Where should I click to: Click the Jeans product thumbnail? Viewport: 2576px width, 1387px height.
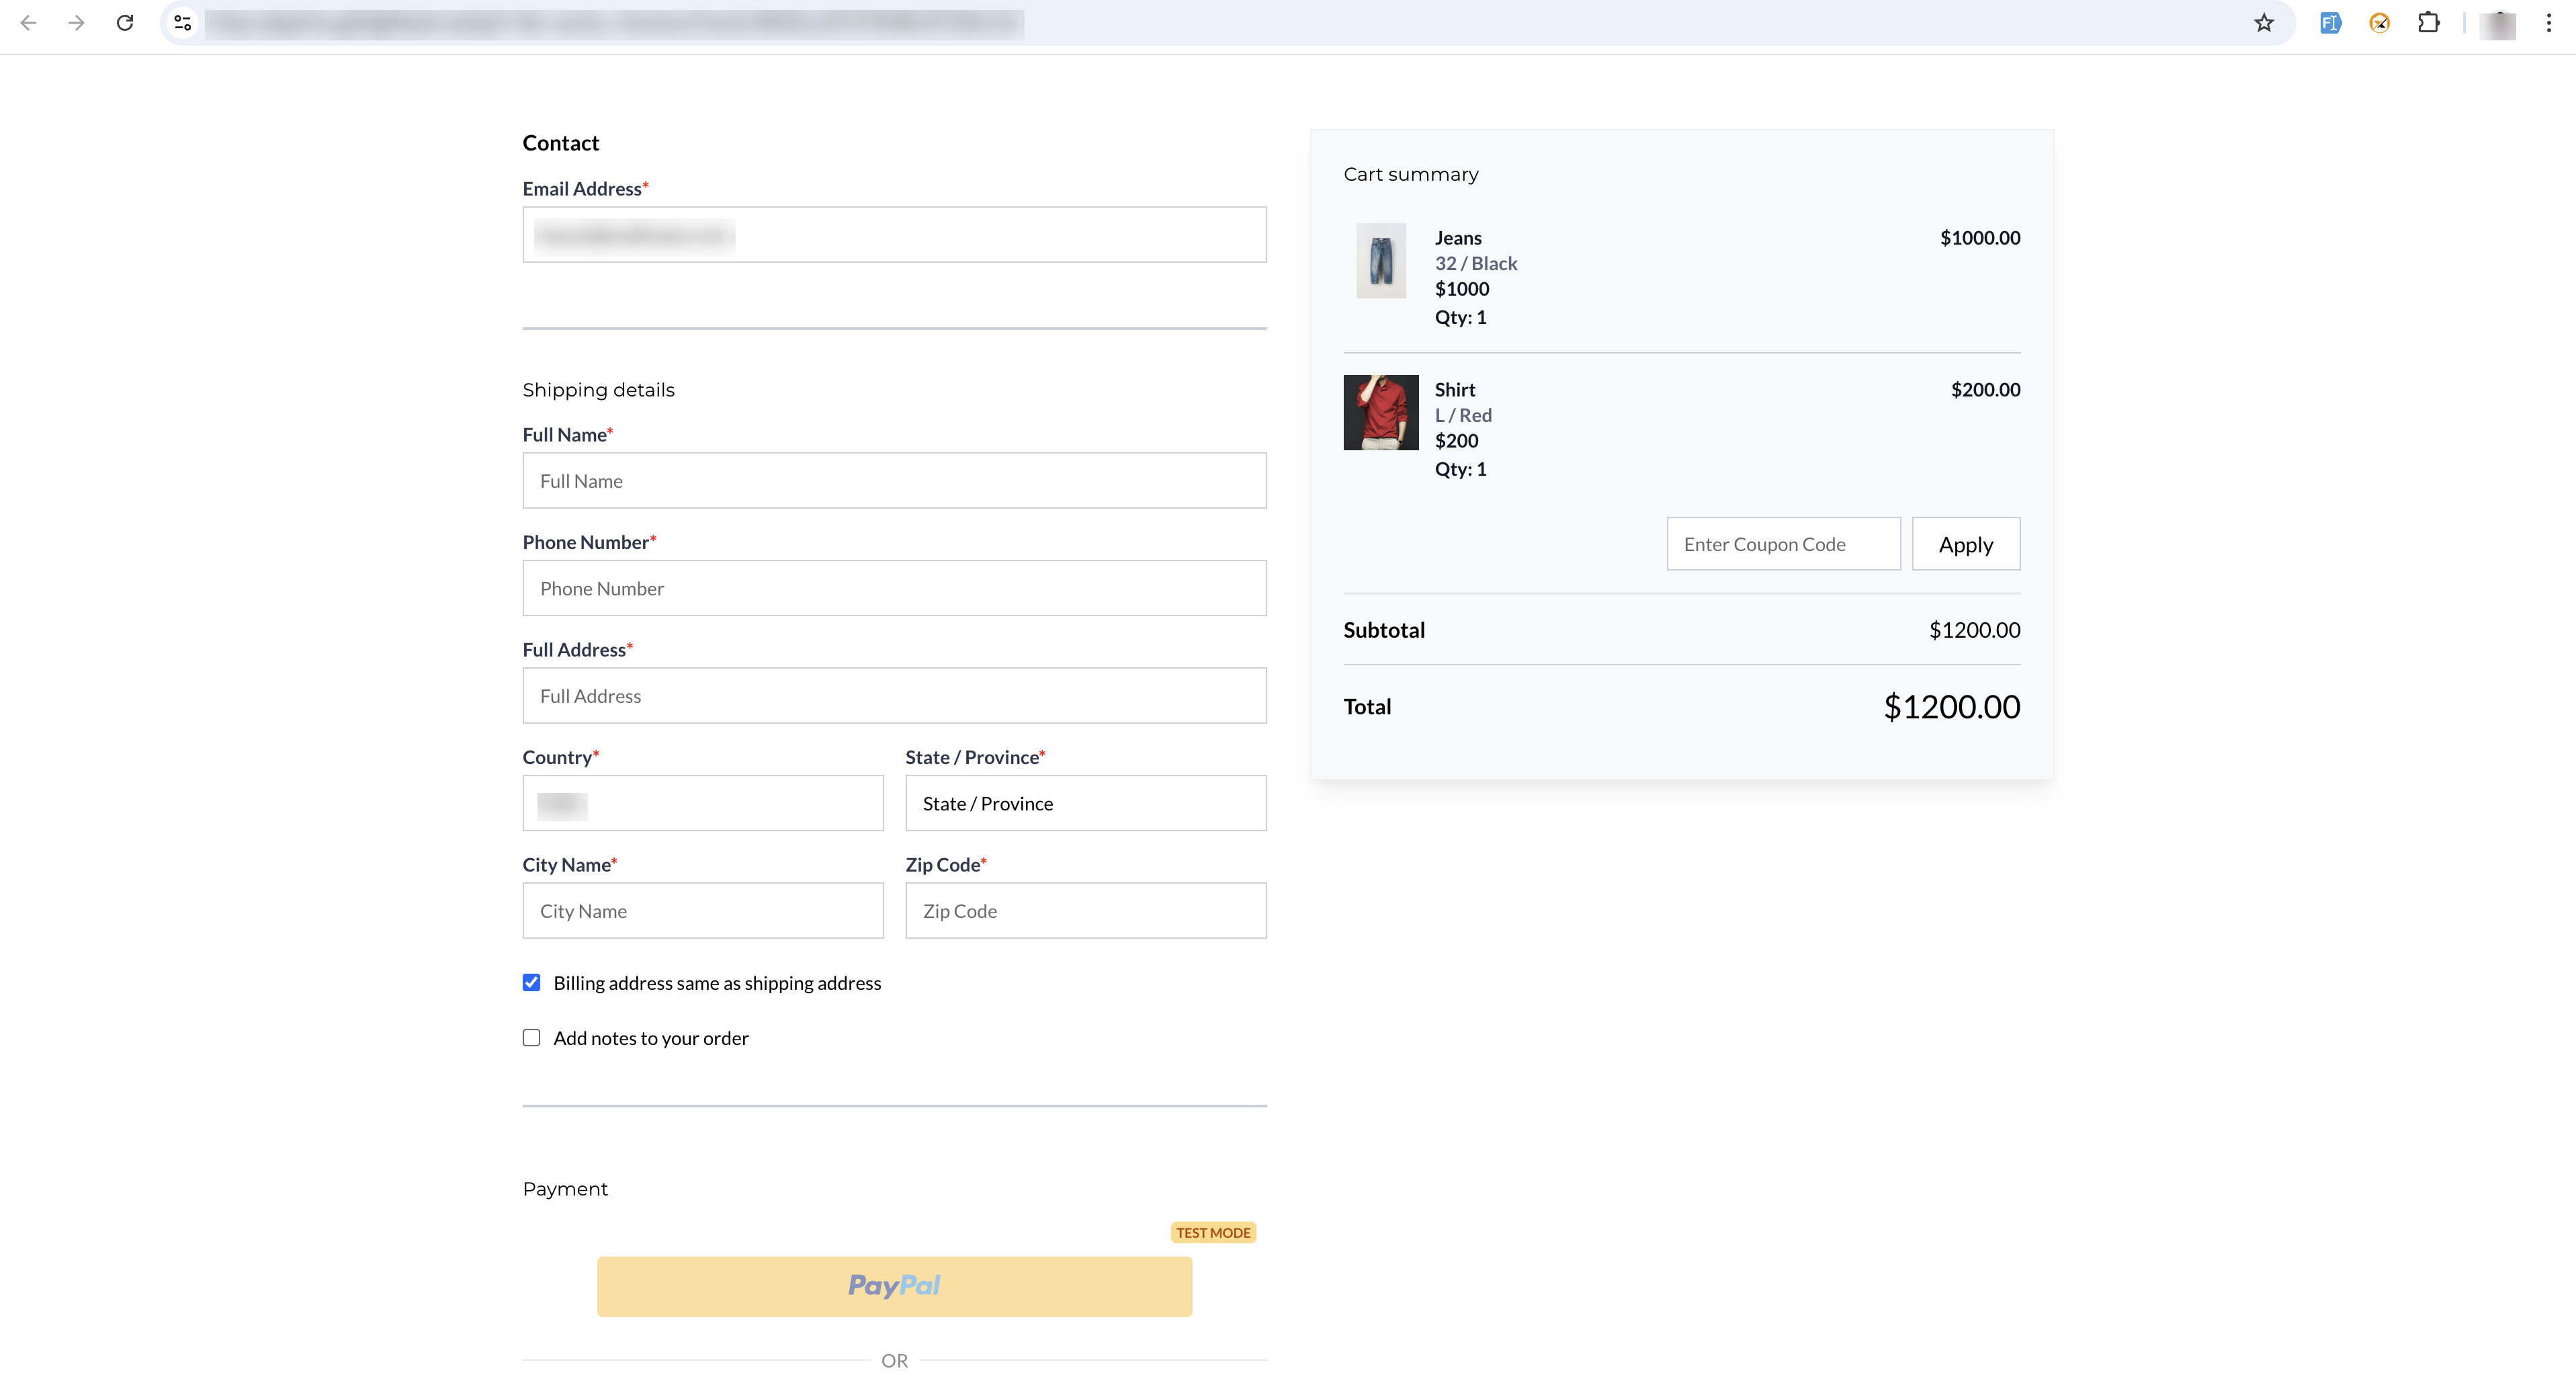pyautogui.click(x=1380, y=261)
